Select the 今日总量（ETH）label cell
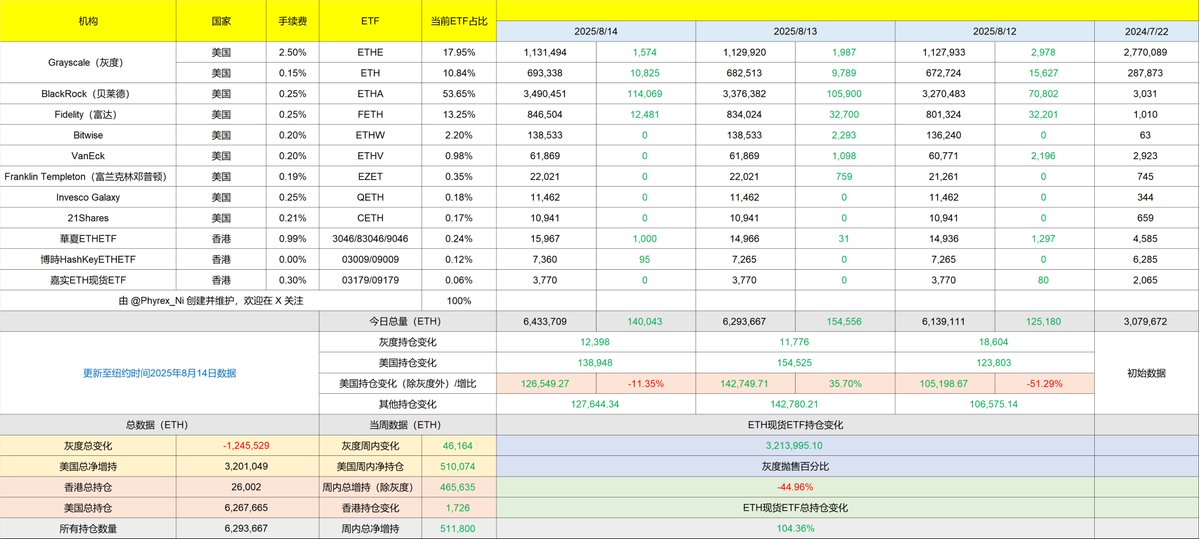This screenshot has width=1199, height=539. tap(408, 322)
